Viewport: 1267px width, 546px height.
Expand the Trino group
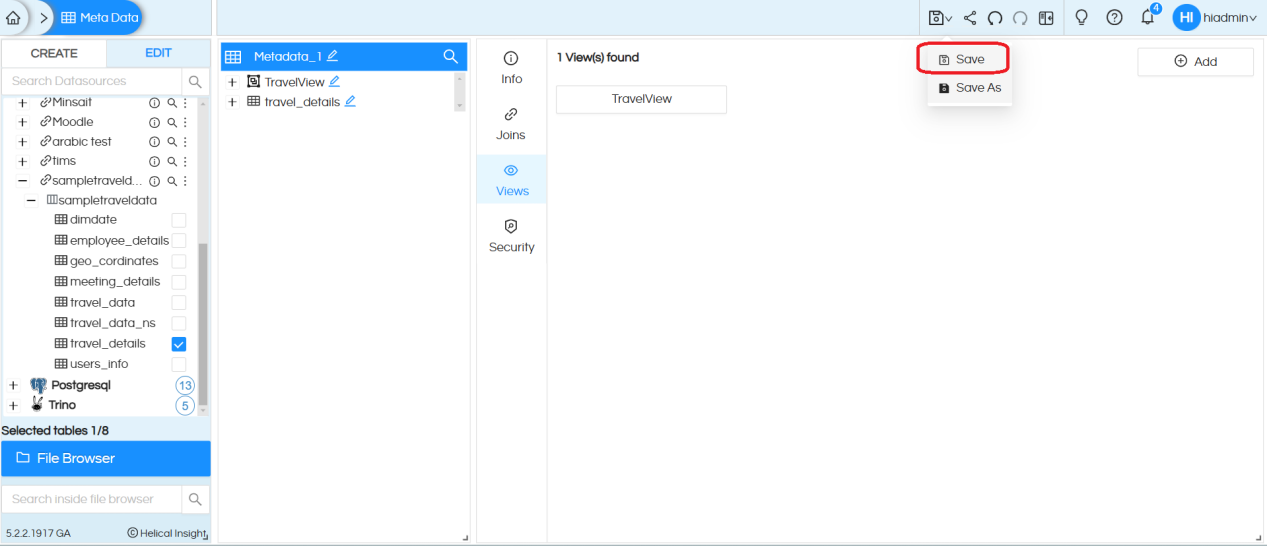click(13, 405)
